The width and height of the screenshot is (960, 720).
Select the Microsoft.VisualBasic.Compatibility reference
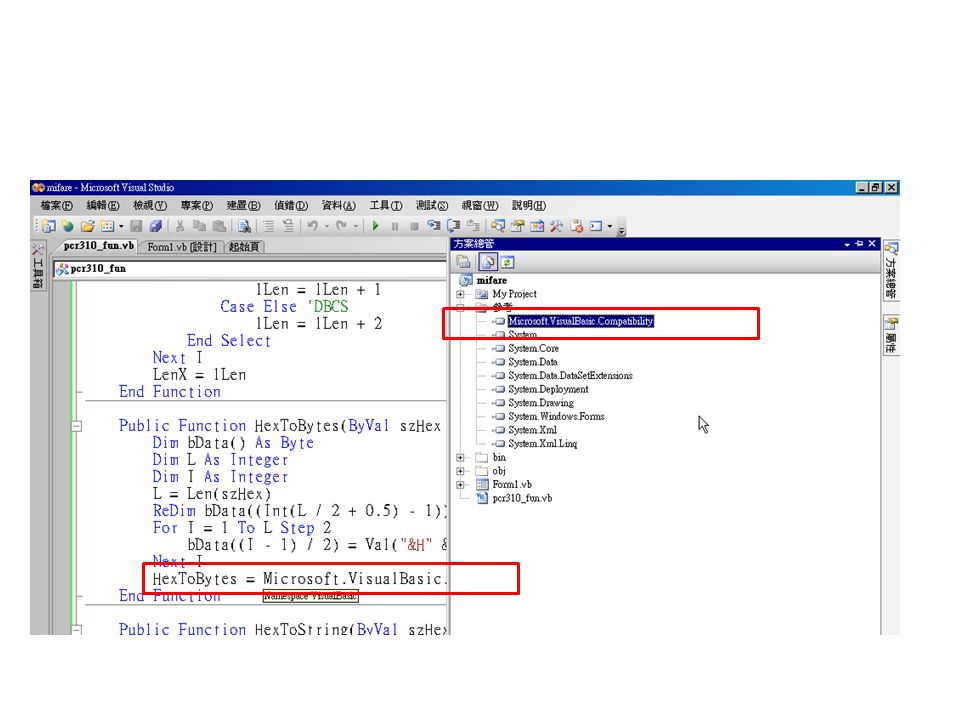point(580,321)
